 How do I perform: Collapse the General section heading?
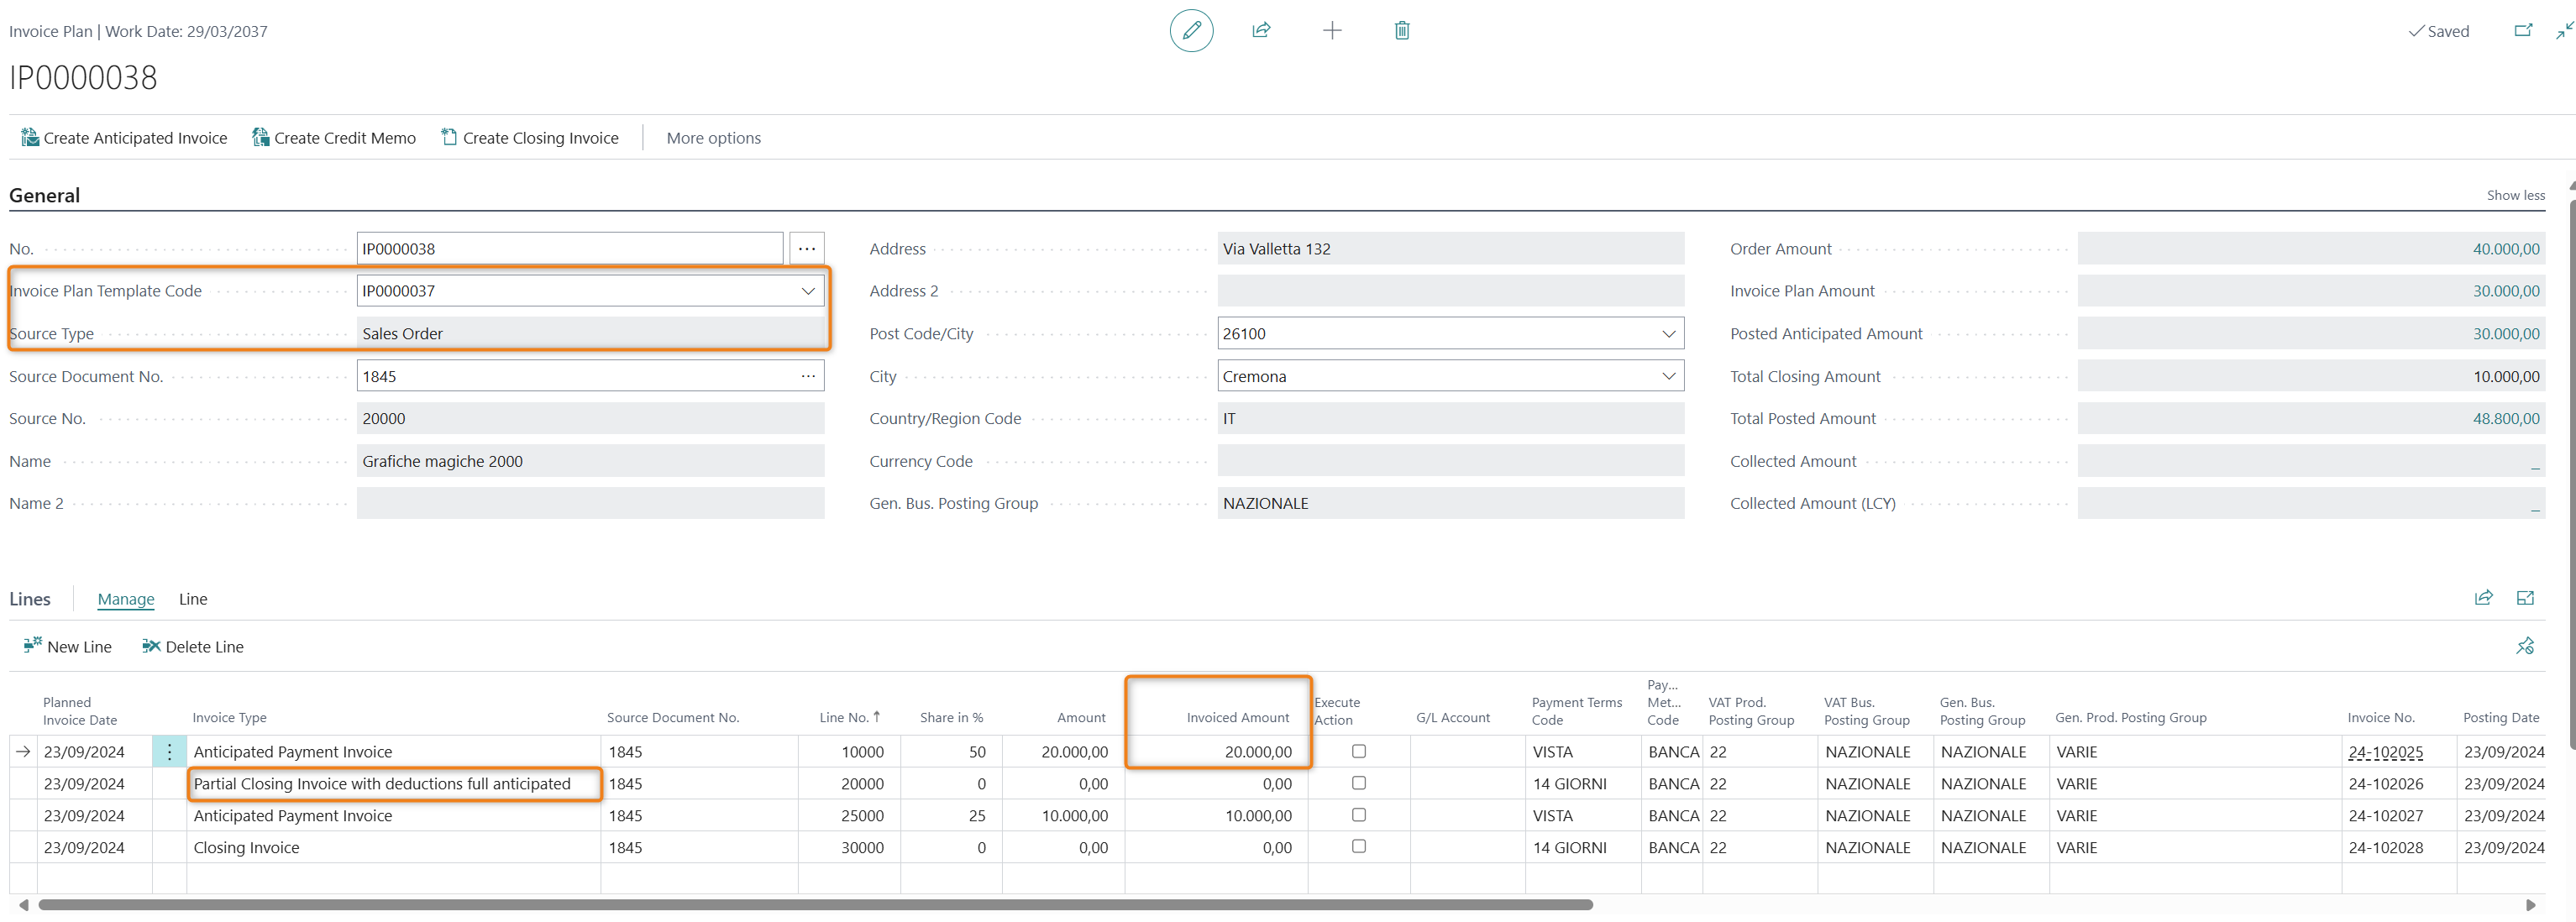coord(45,195)
